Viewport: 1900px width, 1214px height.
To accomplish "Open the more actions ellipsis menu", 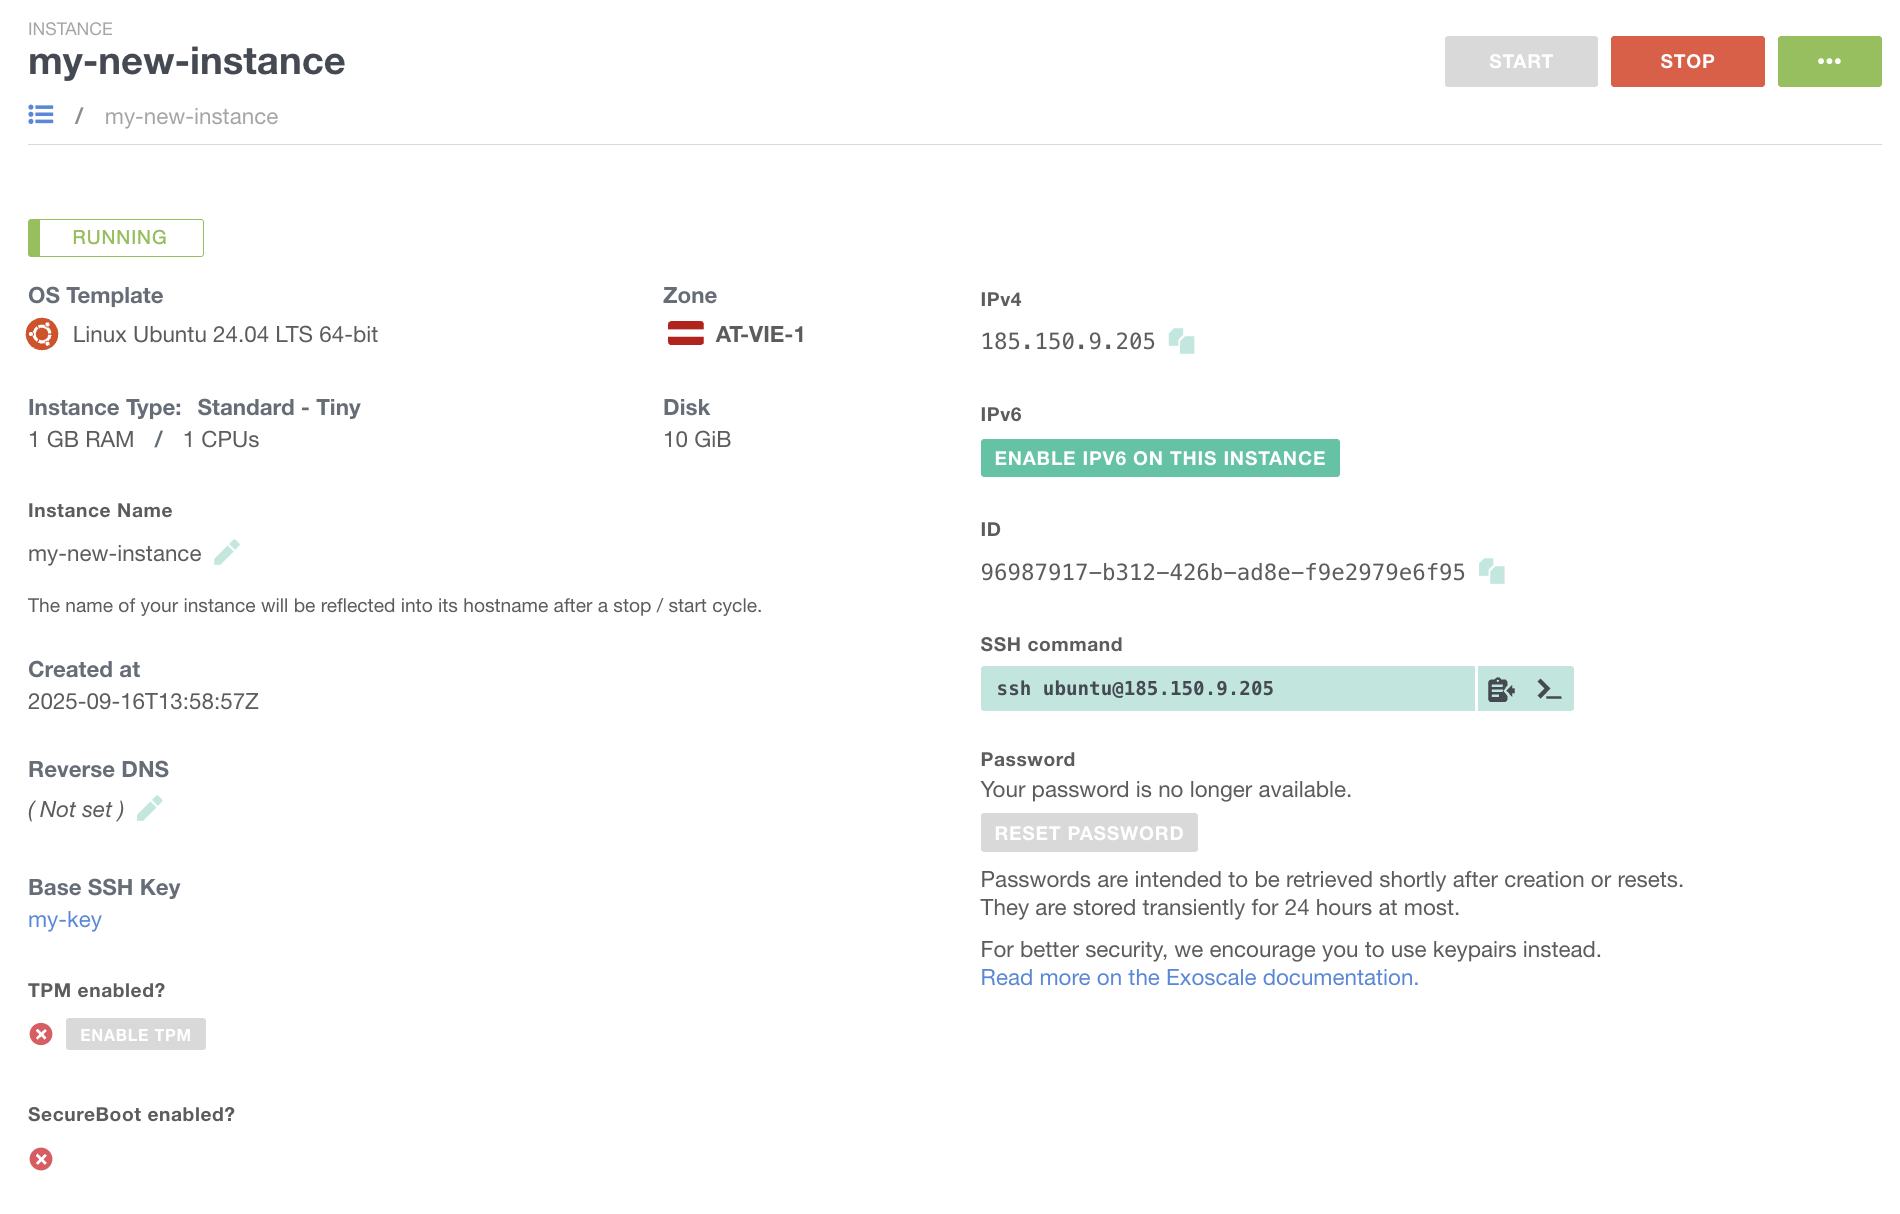I will 1829,61.
